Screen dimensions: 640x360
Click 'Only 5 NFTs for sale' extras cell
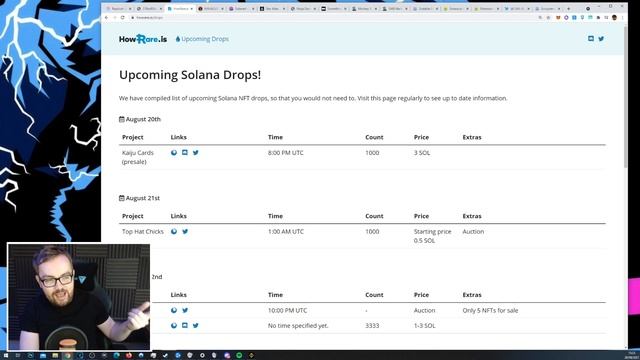(x=490, y=310)
